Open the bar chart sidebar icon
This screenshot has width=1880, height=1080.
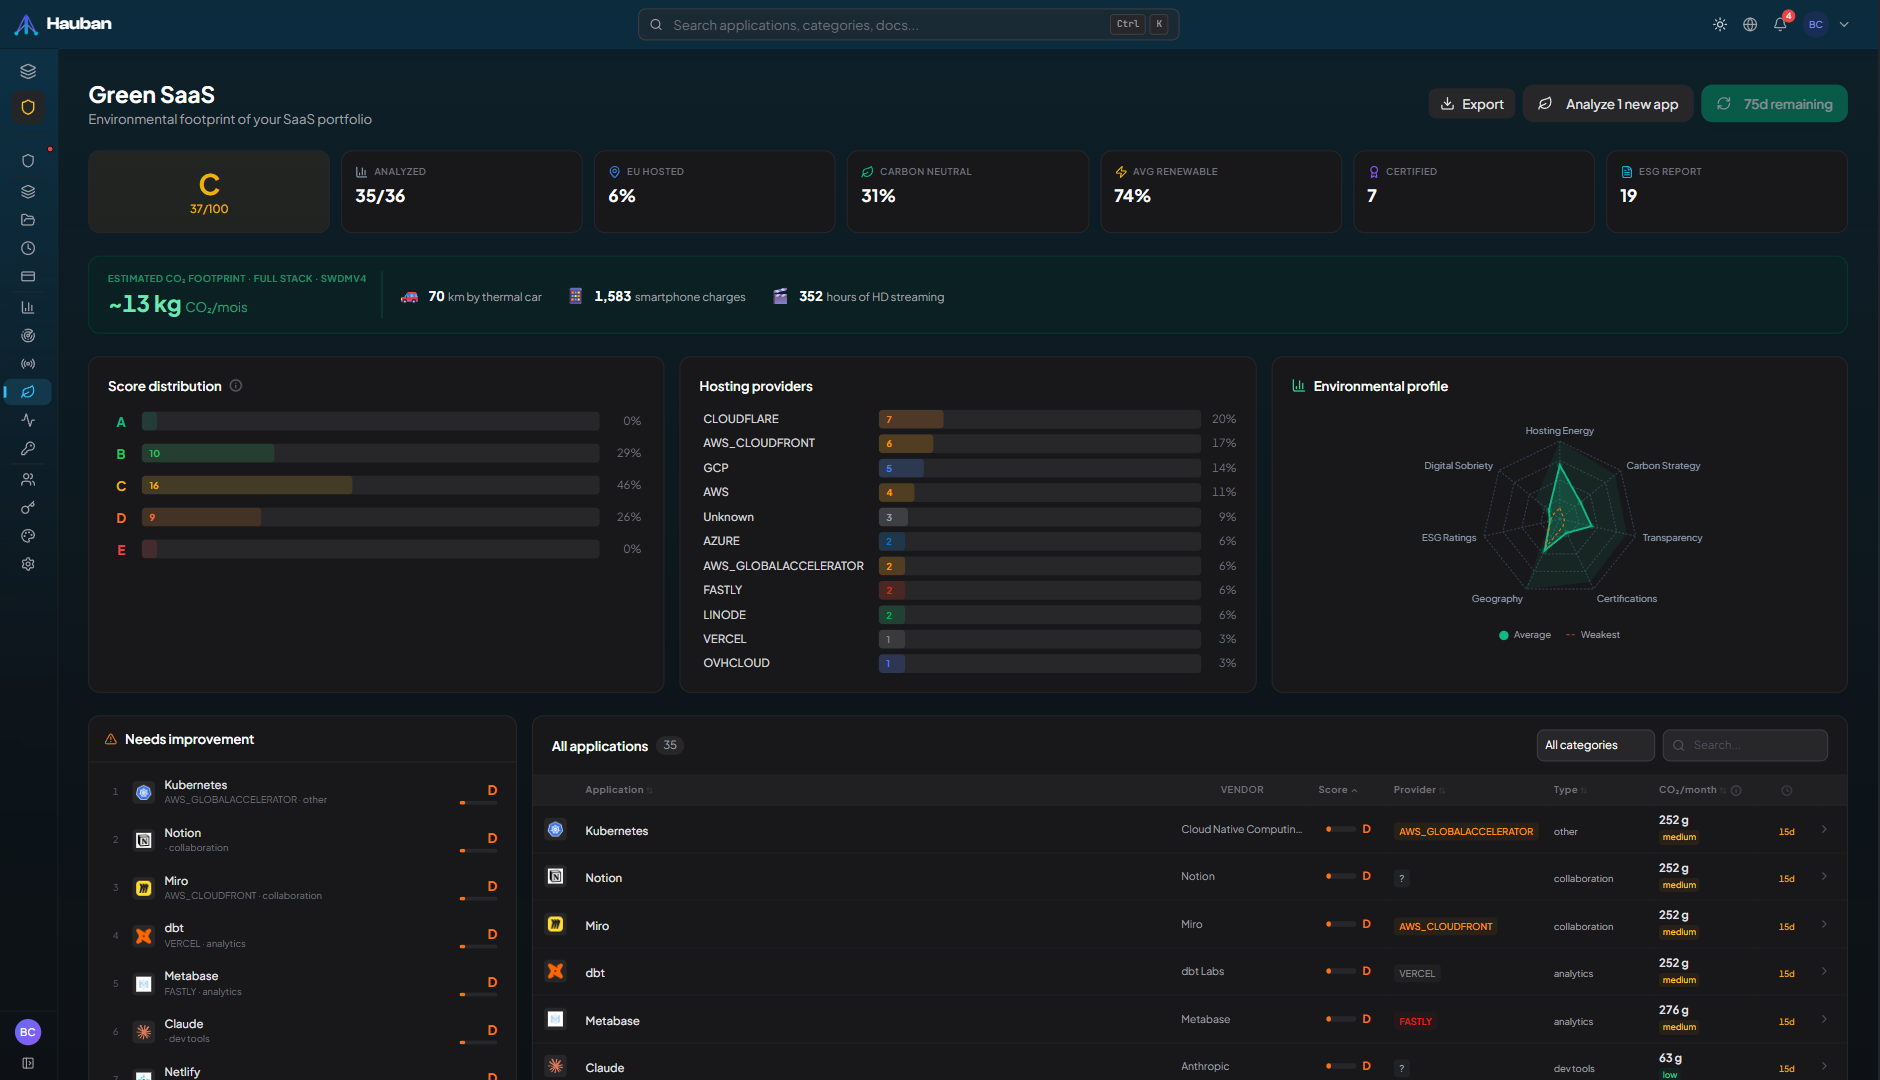(x=28, y=307)
